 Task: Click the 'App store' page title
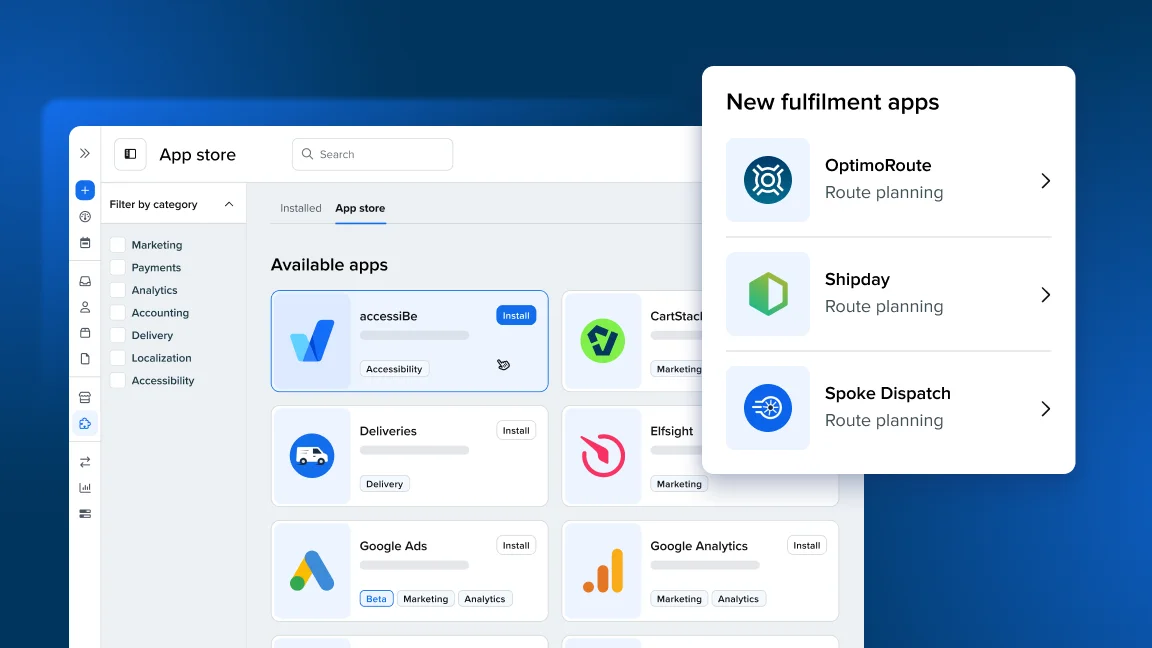(198, 154)
